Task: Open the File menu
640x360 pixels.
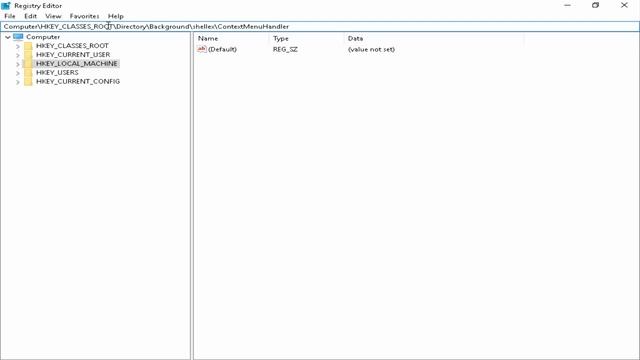Action: pos(10,16)
